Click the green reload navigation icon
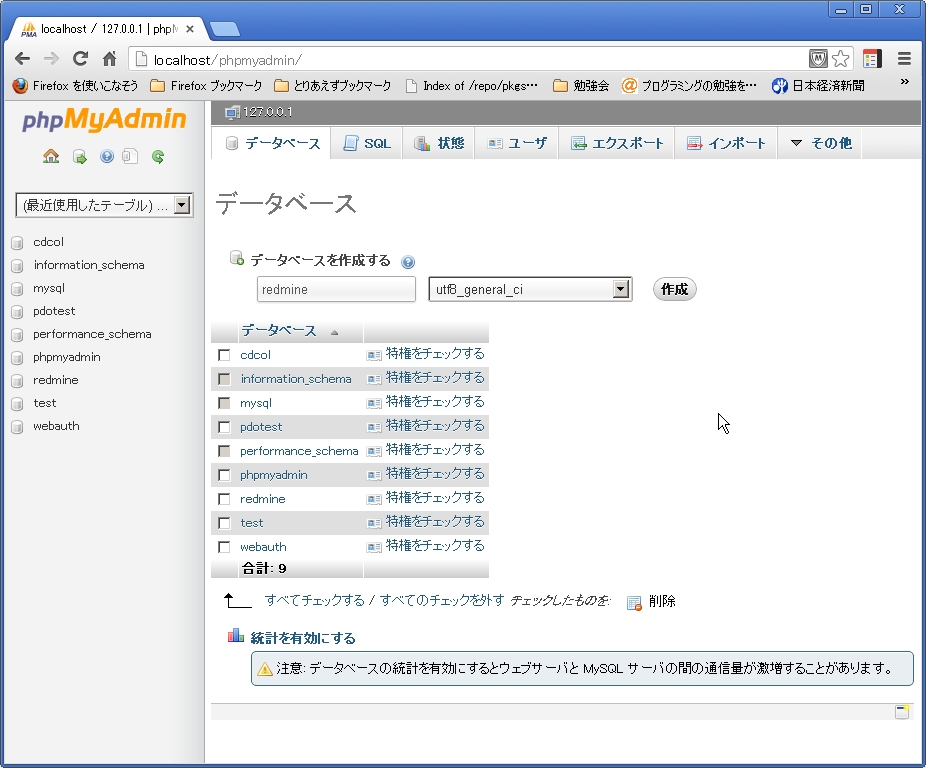 [x=158, y=157]
